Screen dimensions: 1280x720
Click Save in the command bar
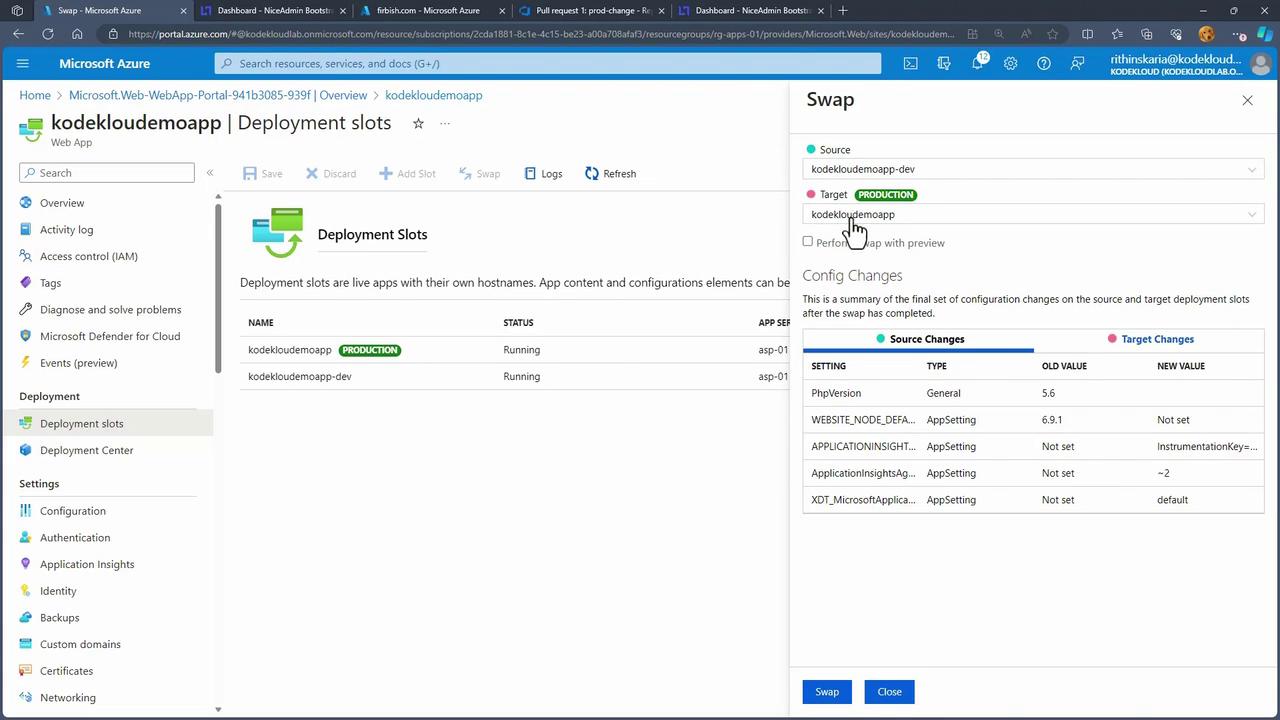[x=263, y=174]
